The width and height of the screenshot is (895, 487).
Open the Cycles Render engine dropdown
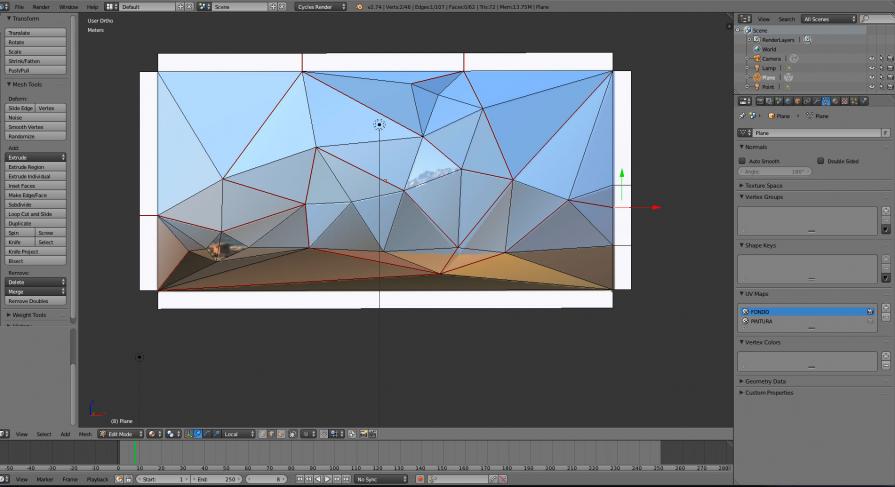[321, 7]
